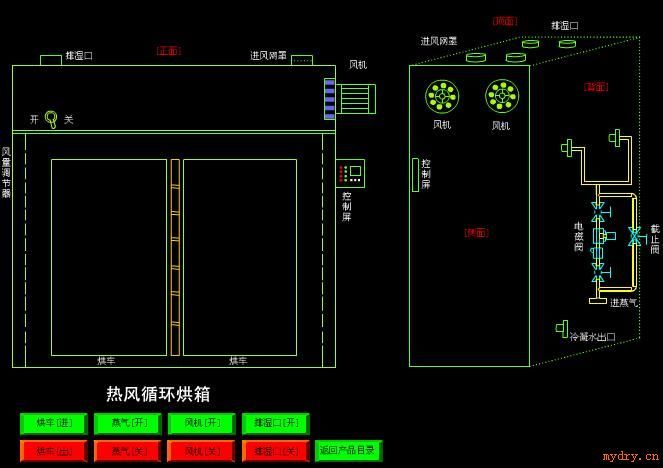Click the 冷凝水出口 condensate outlet fitting
The image size is (663, 468).
pos(562,329)
